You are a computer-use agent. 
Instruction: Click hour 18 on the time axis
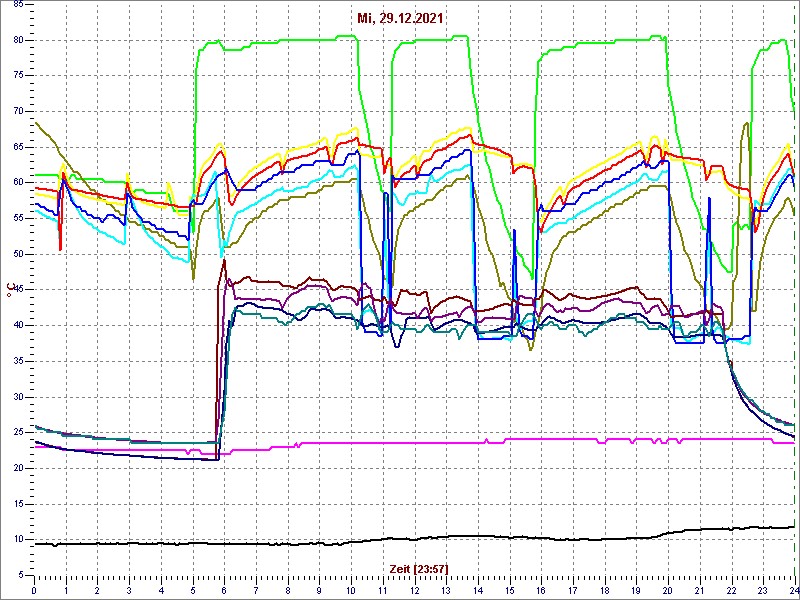(x=605, y=589)
